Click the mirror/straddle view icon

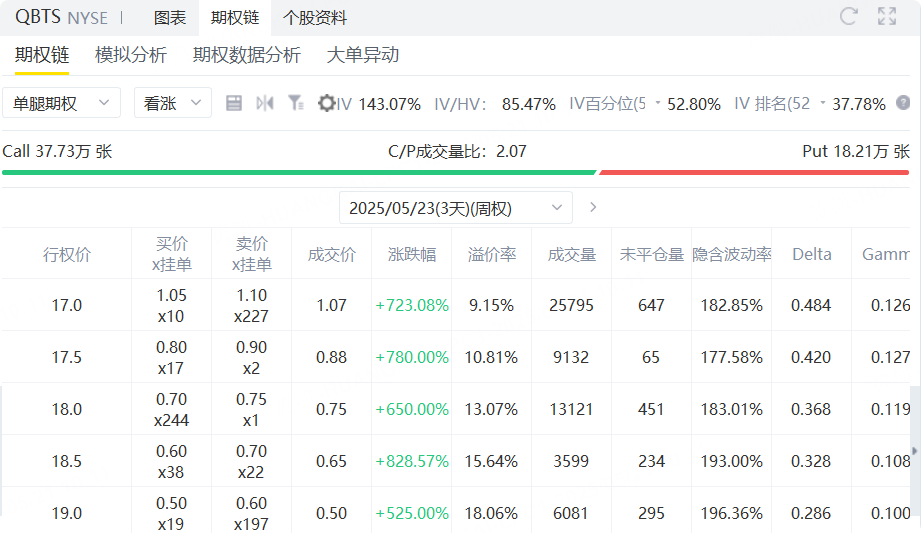[265, 103]
